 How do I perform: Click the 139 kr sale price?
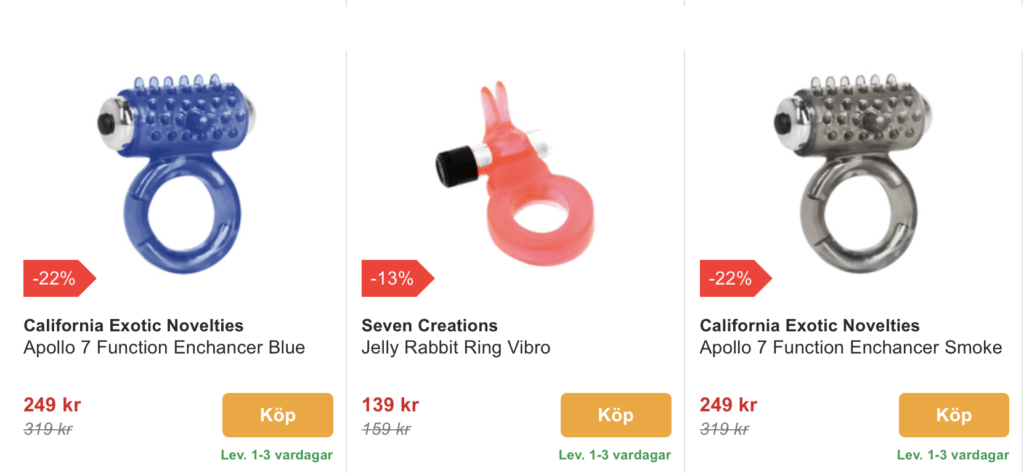[x=390, y=405]
